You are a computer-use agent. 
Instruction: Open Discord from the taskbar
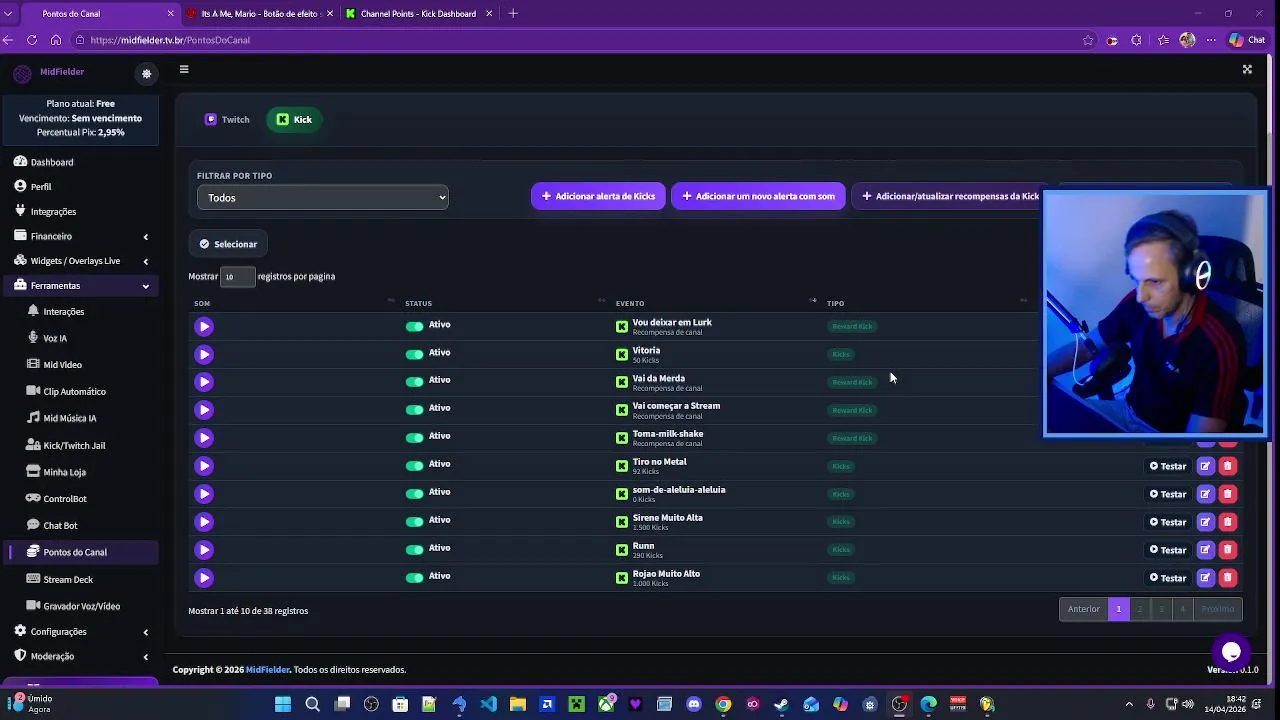tap(694, 704)
